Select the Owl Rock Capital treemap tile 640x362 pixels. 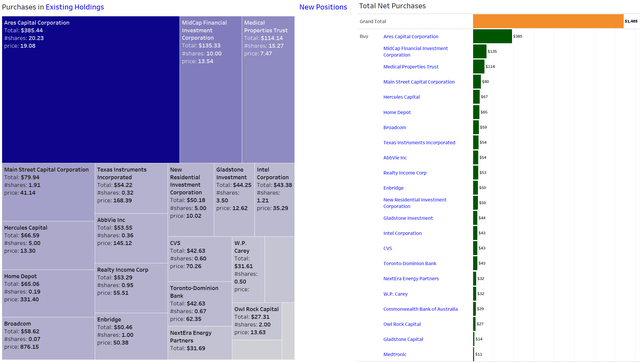coord(257,321)
